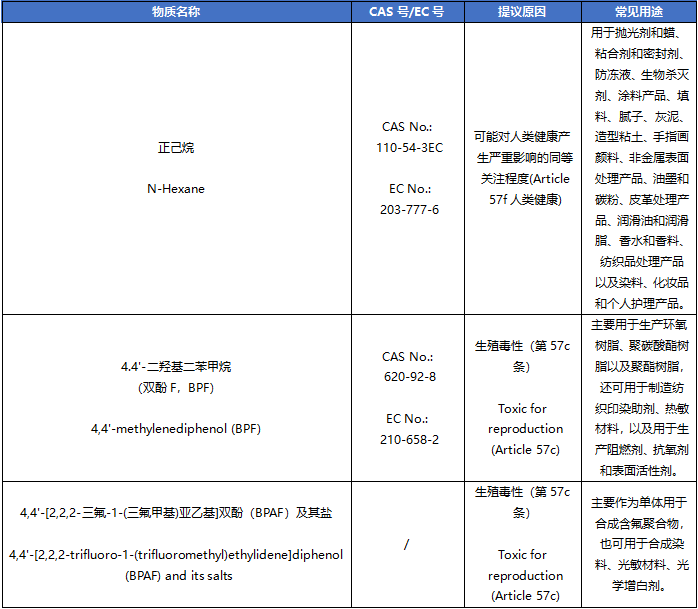Viewport: 698px width, 609px height.
Task: Click the BPAF and its salts English name
Action: pyautogui.click(x=175, y=565)
